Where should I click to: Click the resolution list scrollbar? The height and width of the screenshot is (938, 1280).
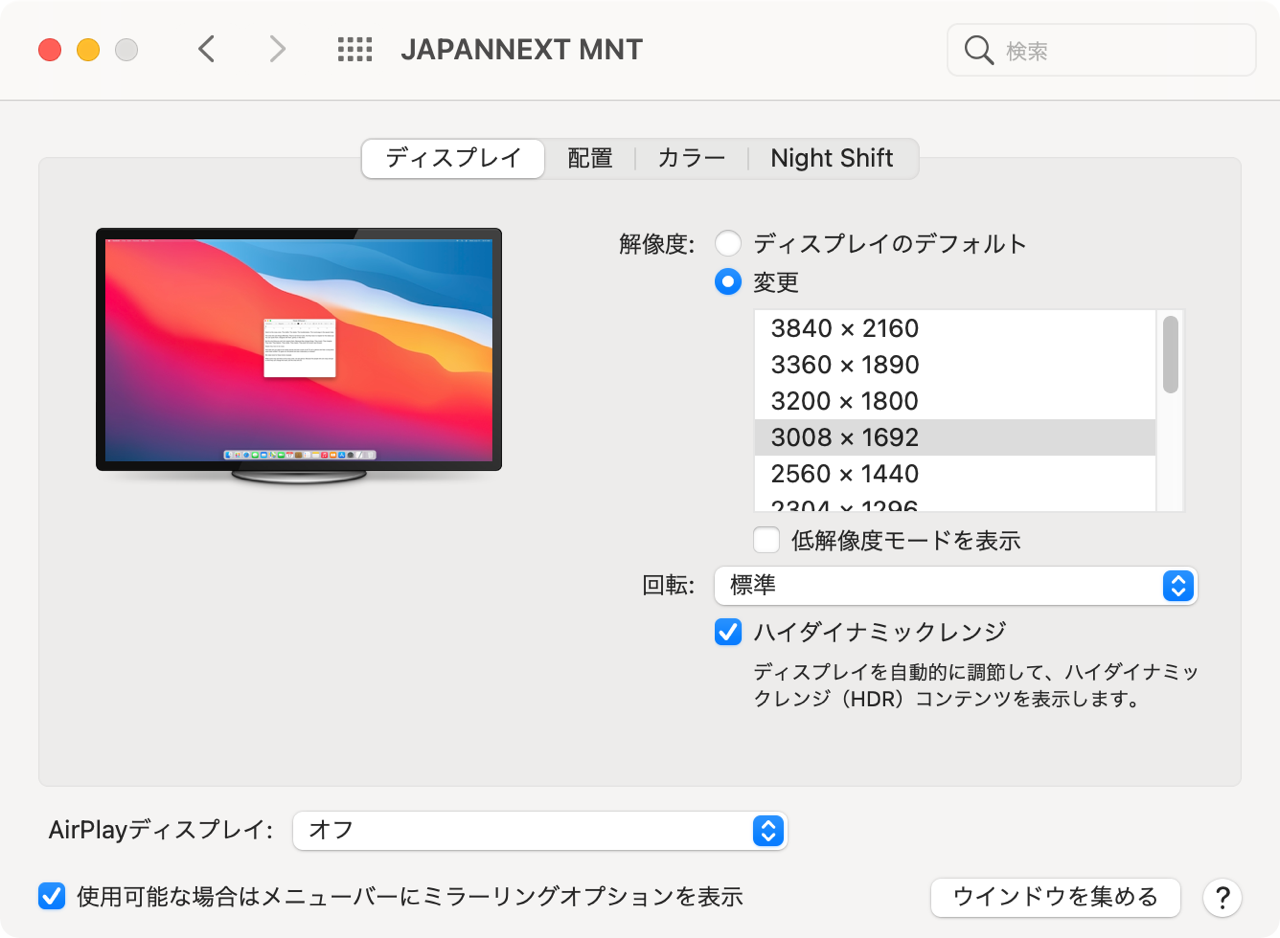tap(1170, 354)
